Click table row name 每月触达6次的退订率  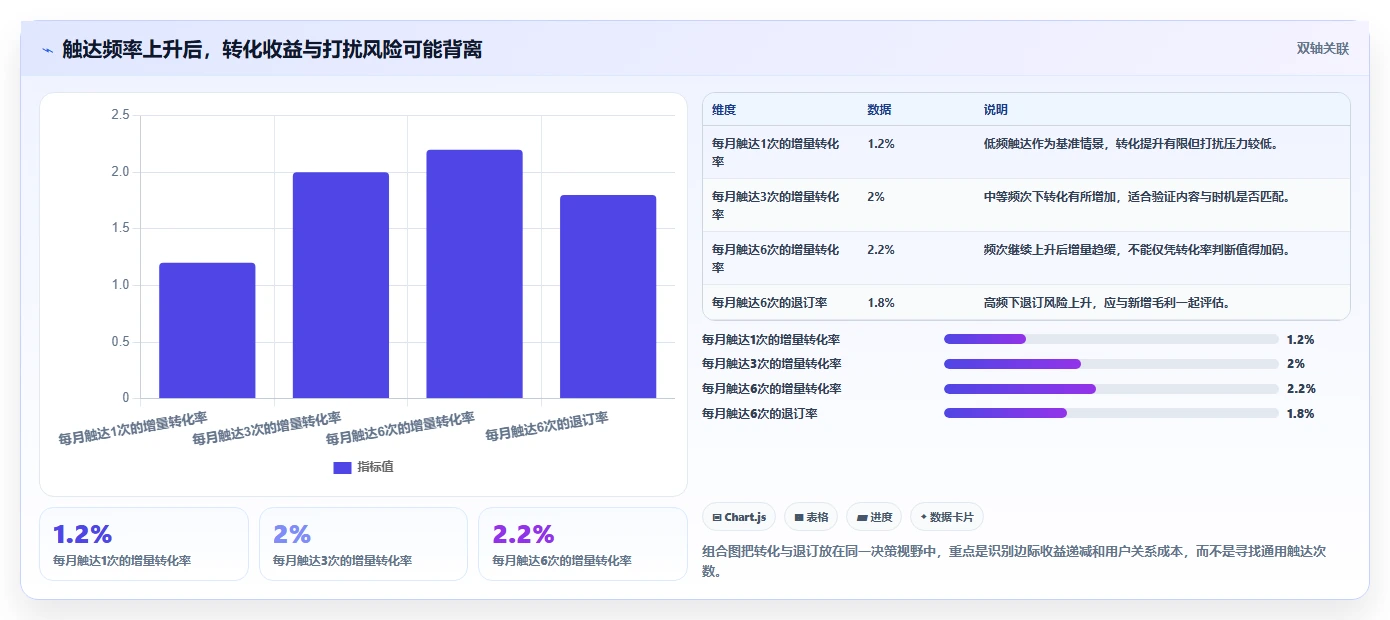[768, 303]
